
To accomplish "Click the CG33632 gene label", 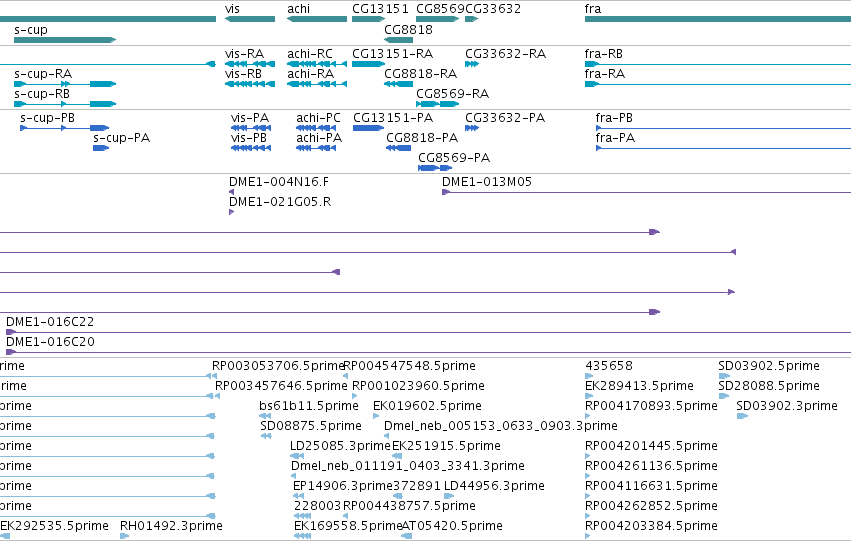I will tap(493, 9).
